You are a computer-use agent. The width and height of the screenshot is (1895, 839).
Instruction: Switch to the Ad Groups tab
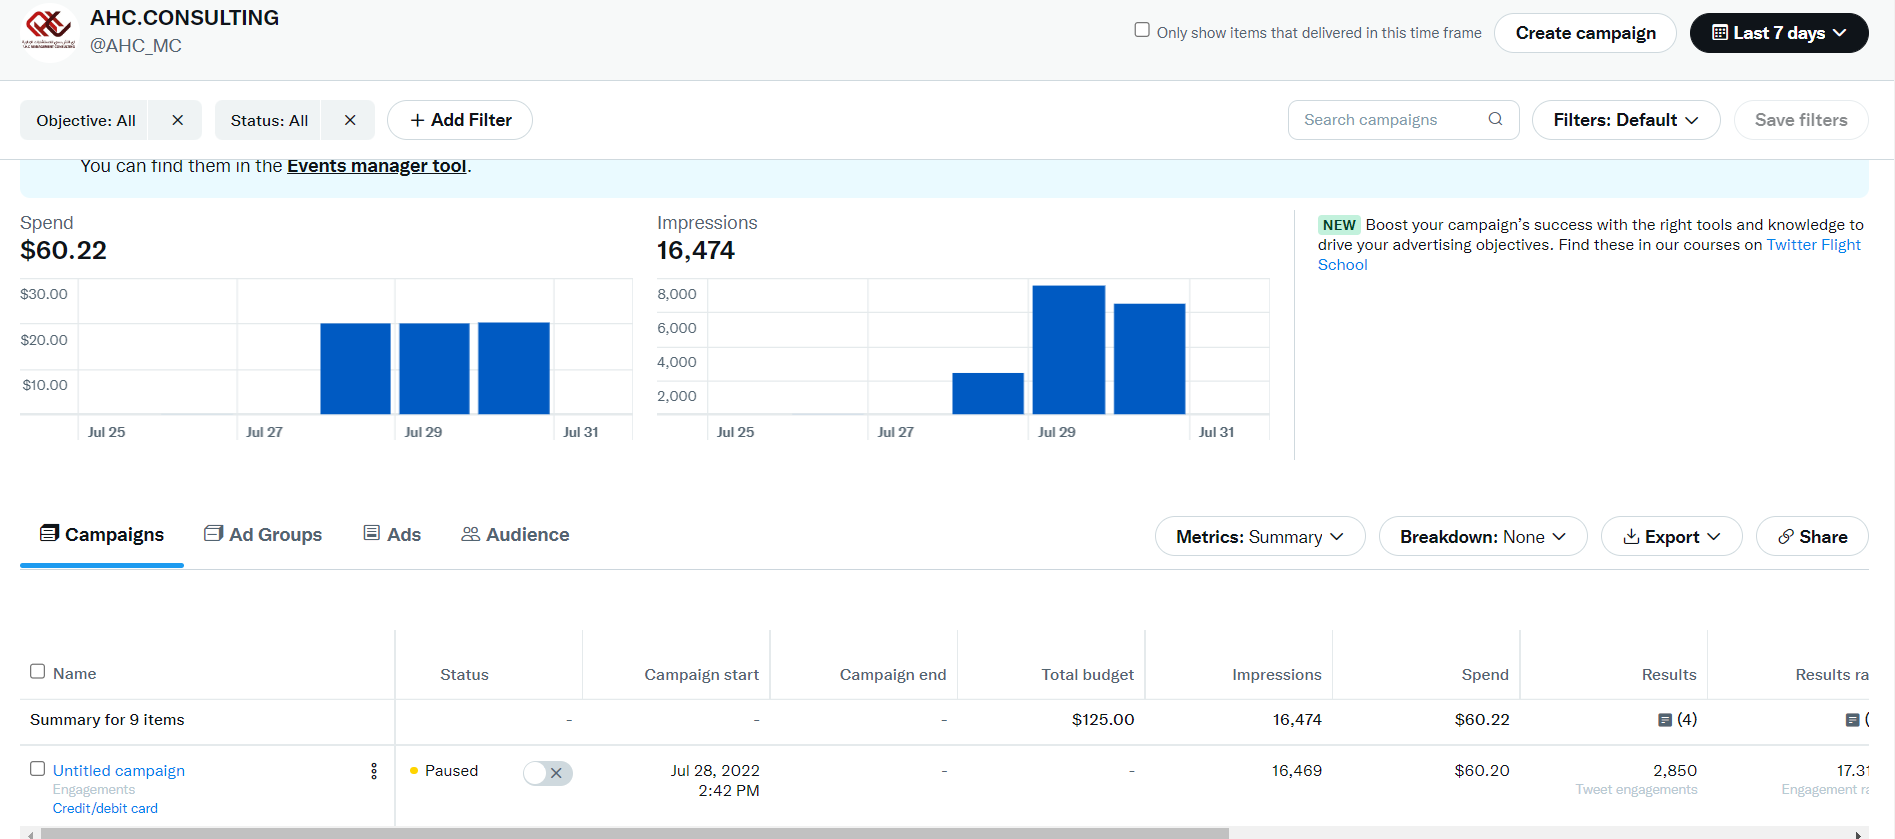263,535
